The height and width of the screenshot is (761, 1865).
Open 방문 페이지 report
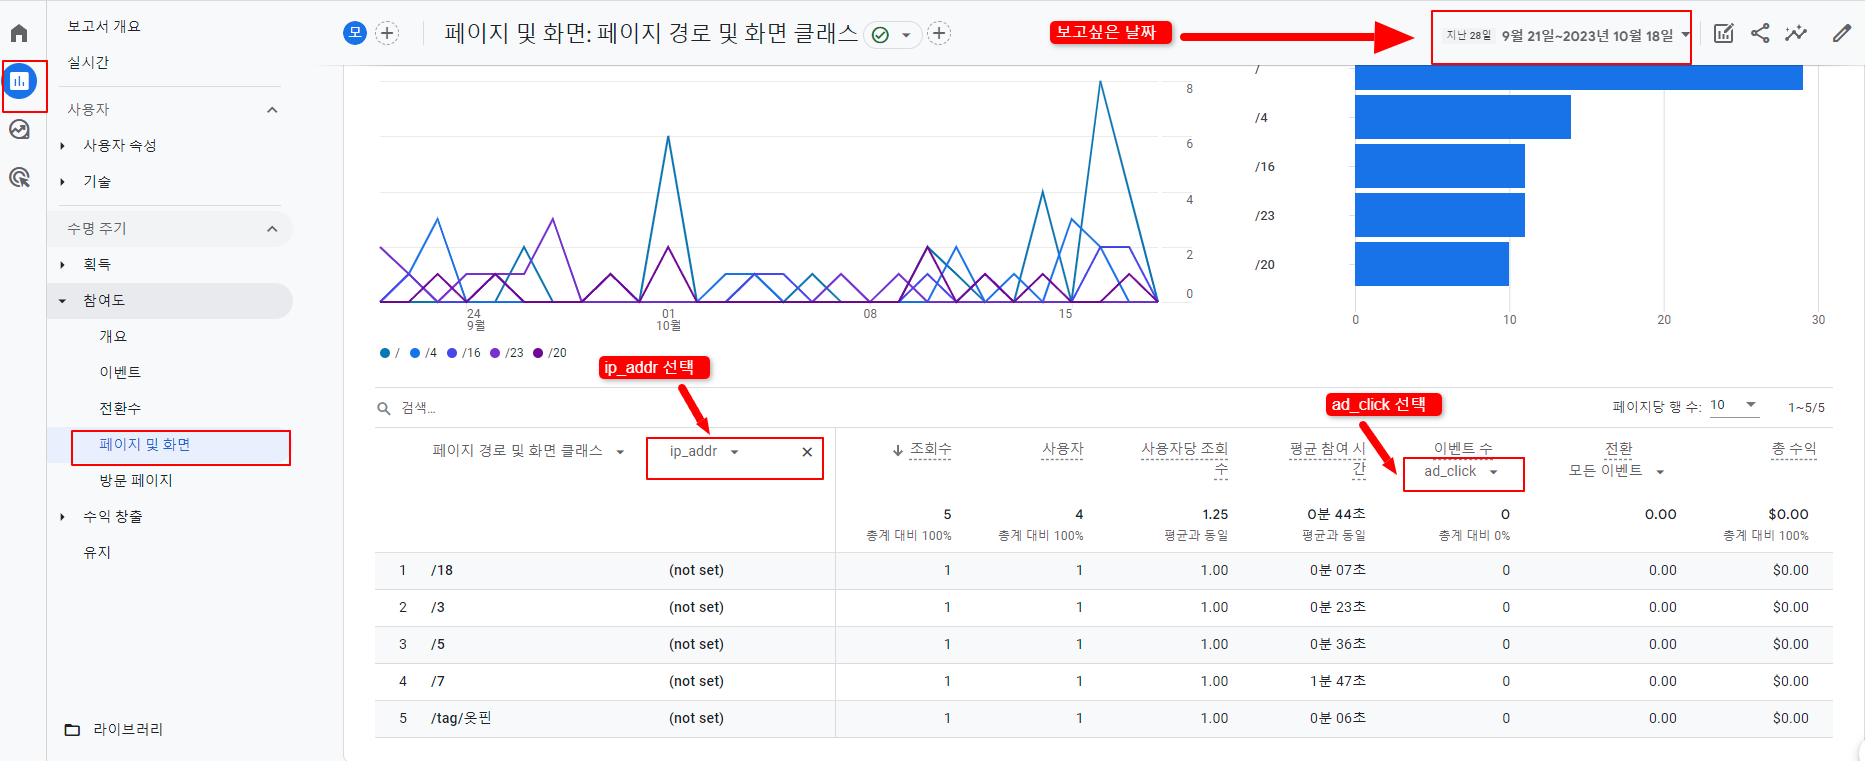136,480
